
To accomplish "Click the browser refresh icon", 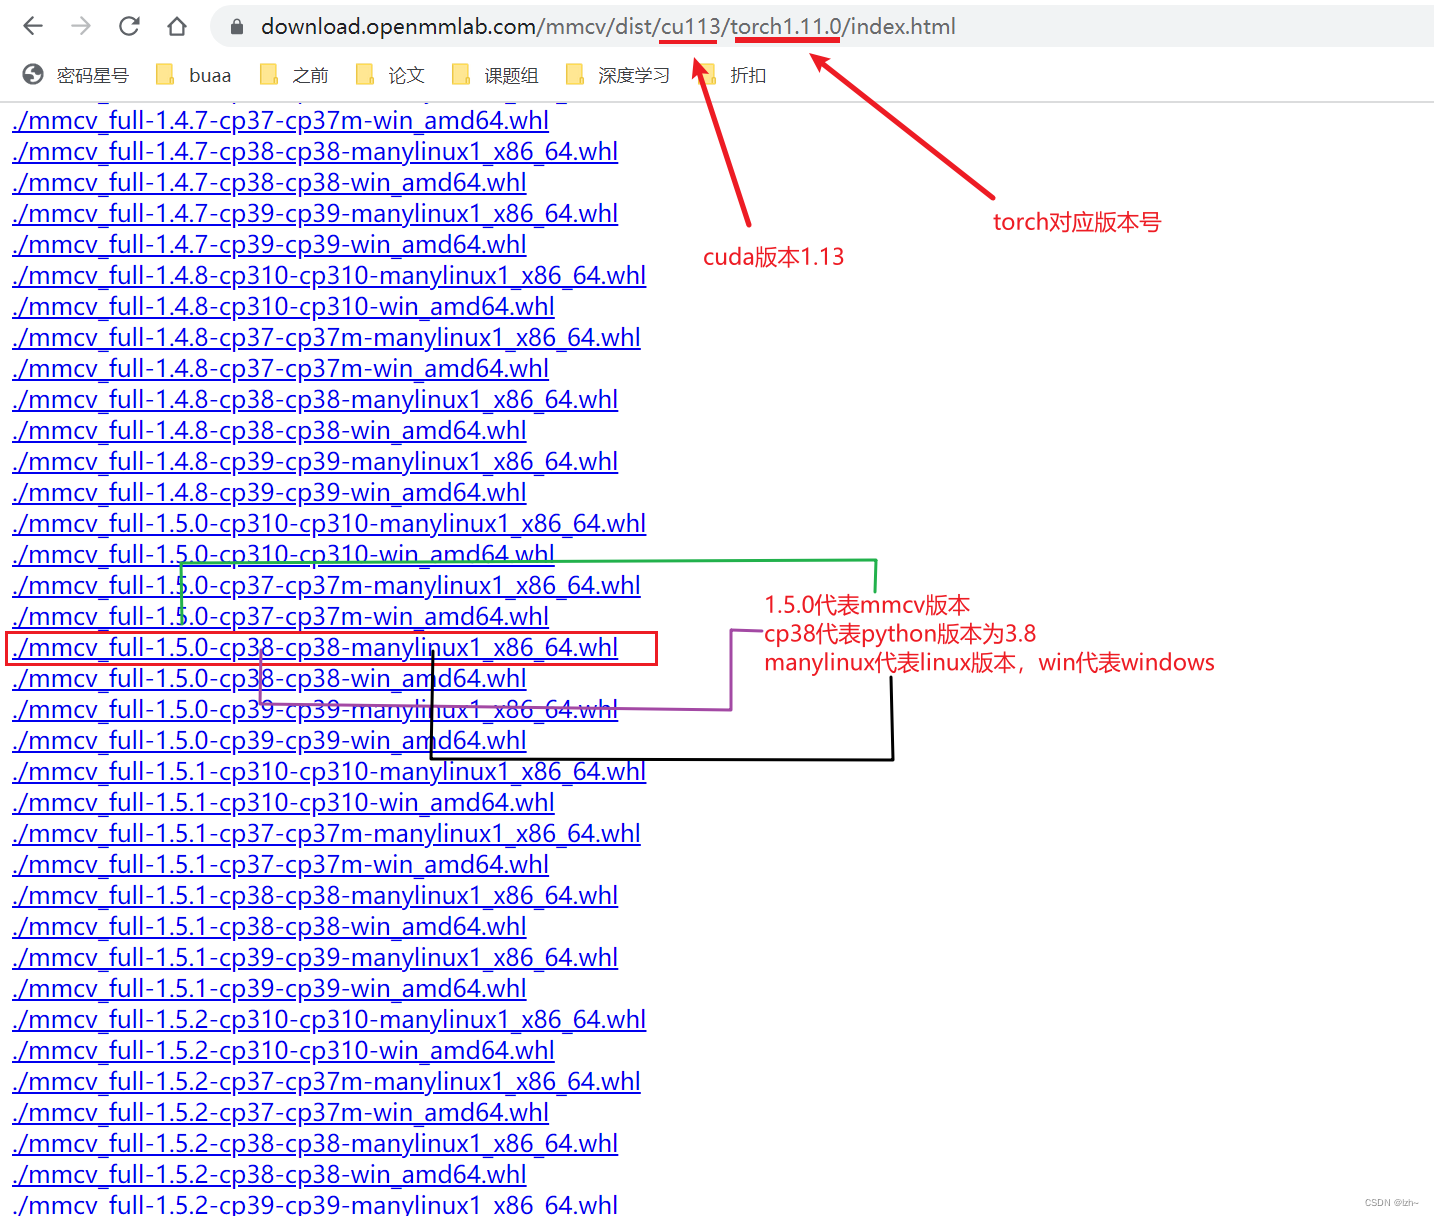I will point(128,26).
